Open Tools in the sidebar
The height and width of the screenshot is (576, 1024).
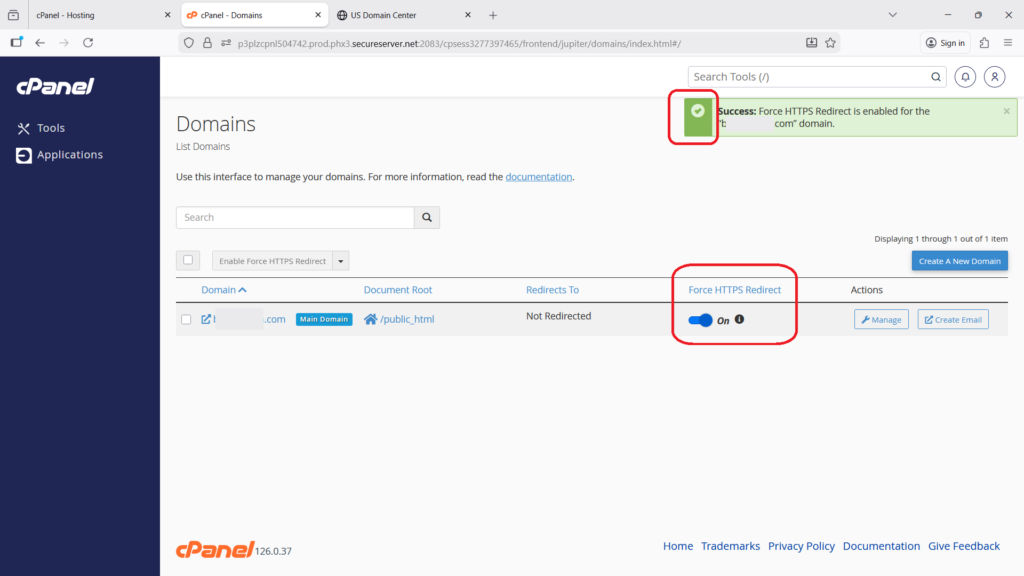pyautogui.click(x=50, y=128)
